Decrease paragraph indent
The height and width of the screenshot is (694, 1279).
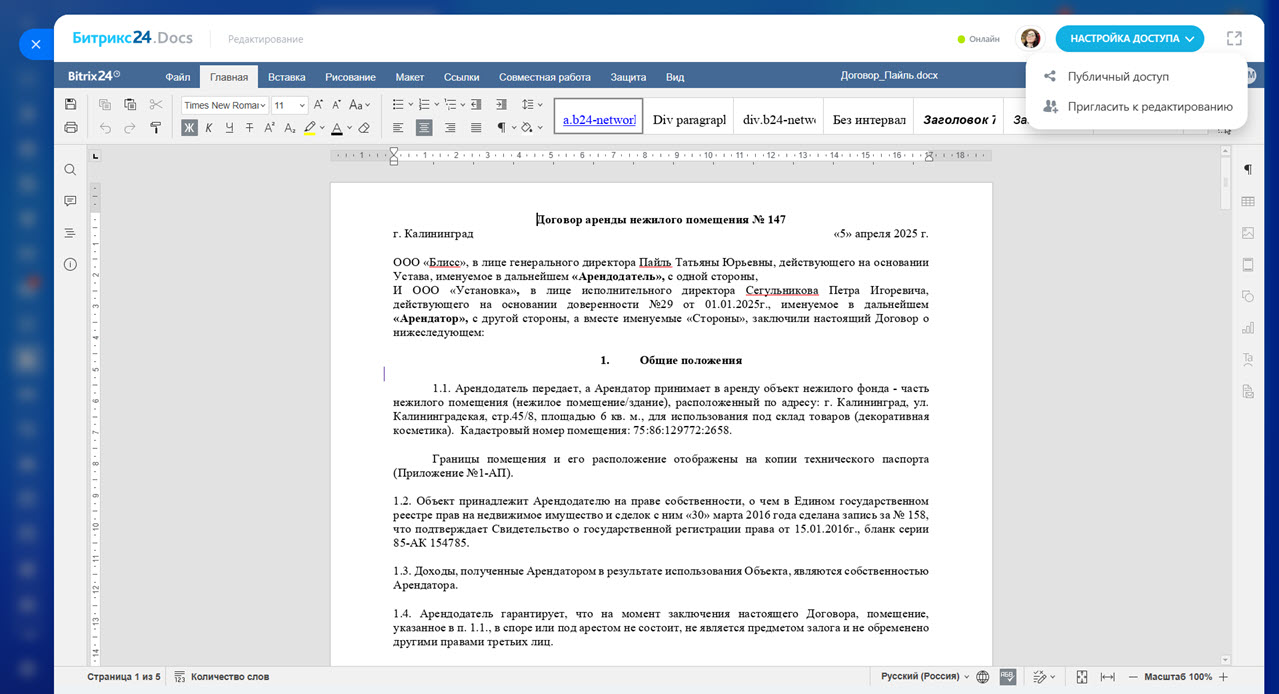[475, 104]
